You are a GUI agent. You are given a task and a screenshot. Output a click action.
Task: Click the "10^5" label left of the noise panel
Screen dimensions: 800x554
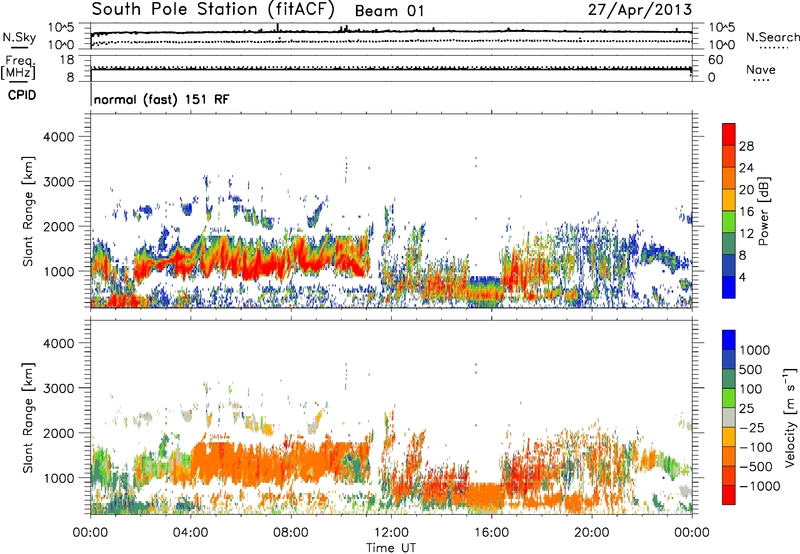click(x=61, y=28)
